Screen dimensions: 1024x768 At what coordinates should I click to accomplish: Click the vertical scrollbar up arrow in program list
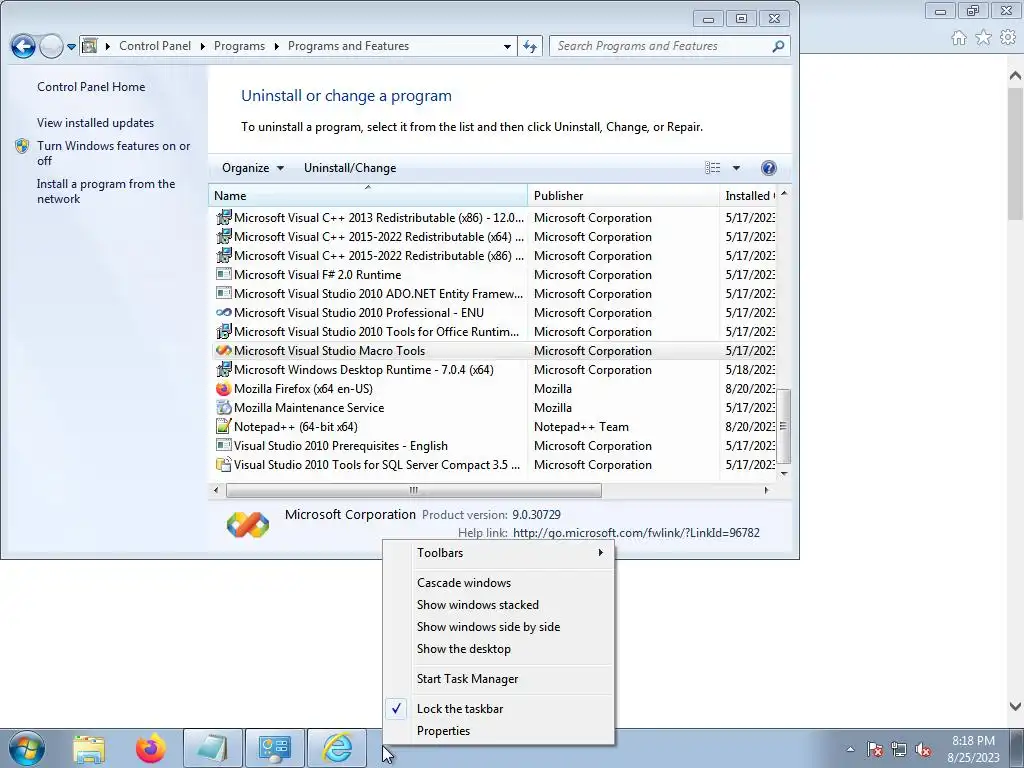tap(784, 194)
